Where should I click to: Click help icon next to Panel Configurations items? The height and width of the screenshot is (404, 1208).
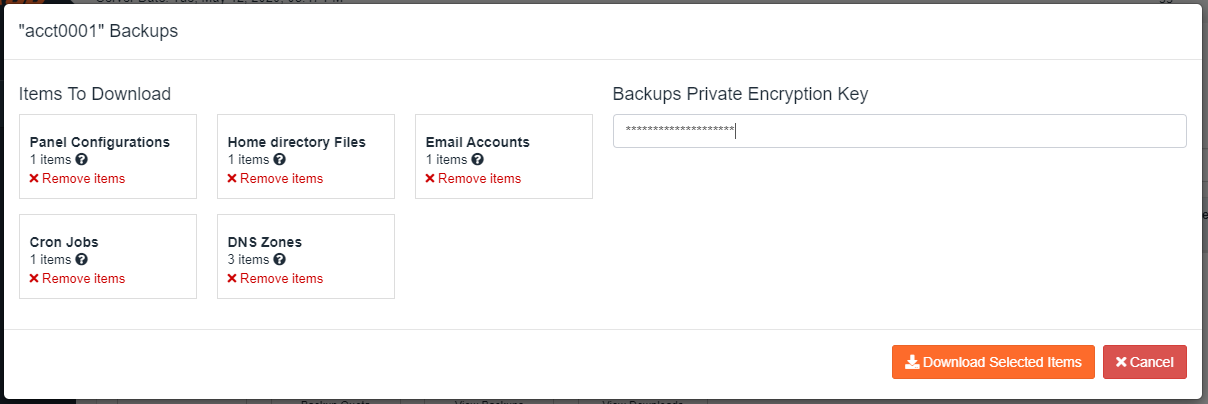coord(81,159)
